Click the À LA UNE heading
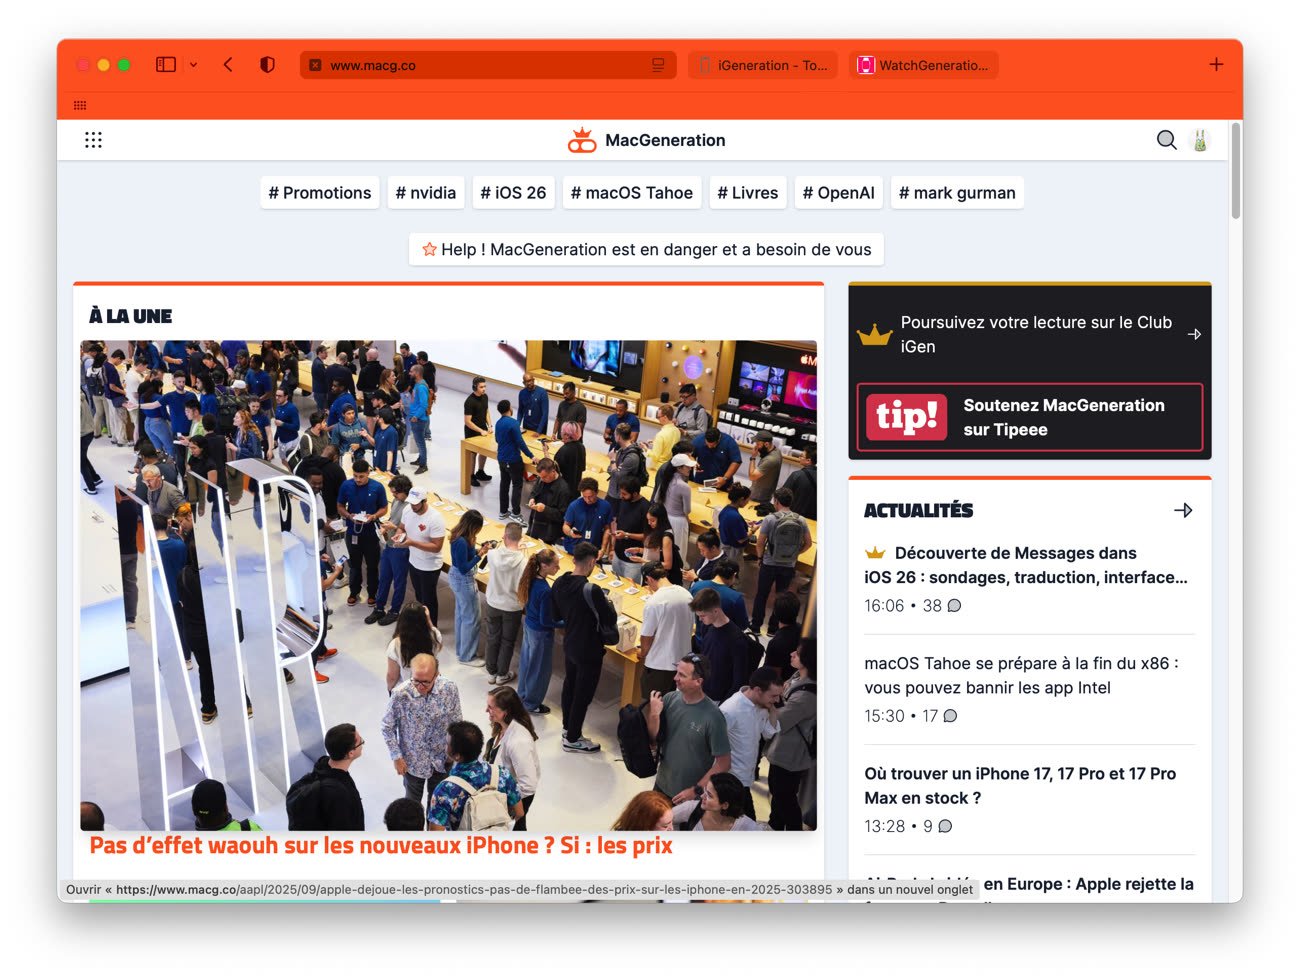1300x978 pixels. coord(130,316)
